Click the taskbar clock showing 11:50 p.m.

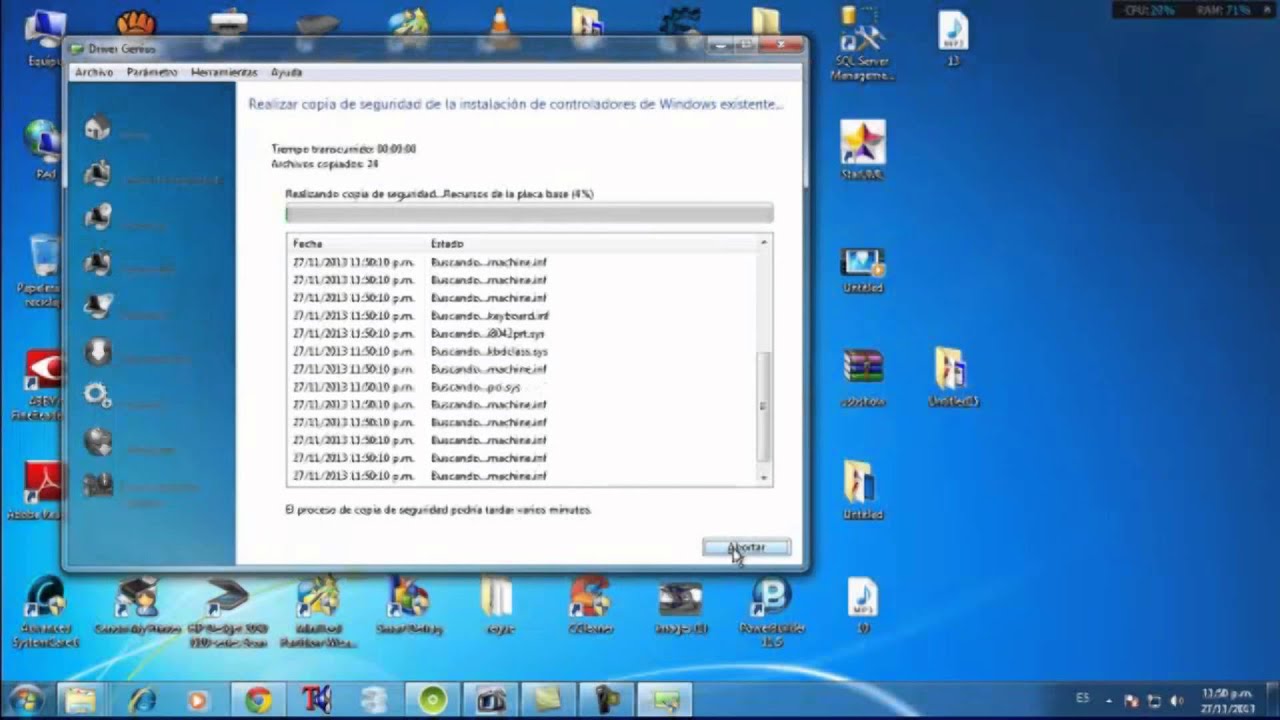(1228, 700)
